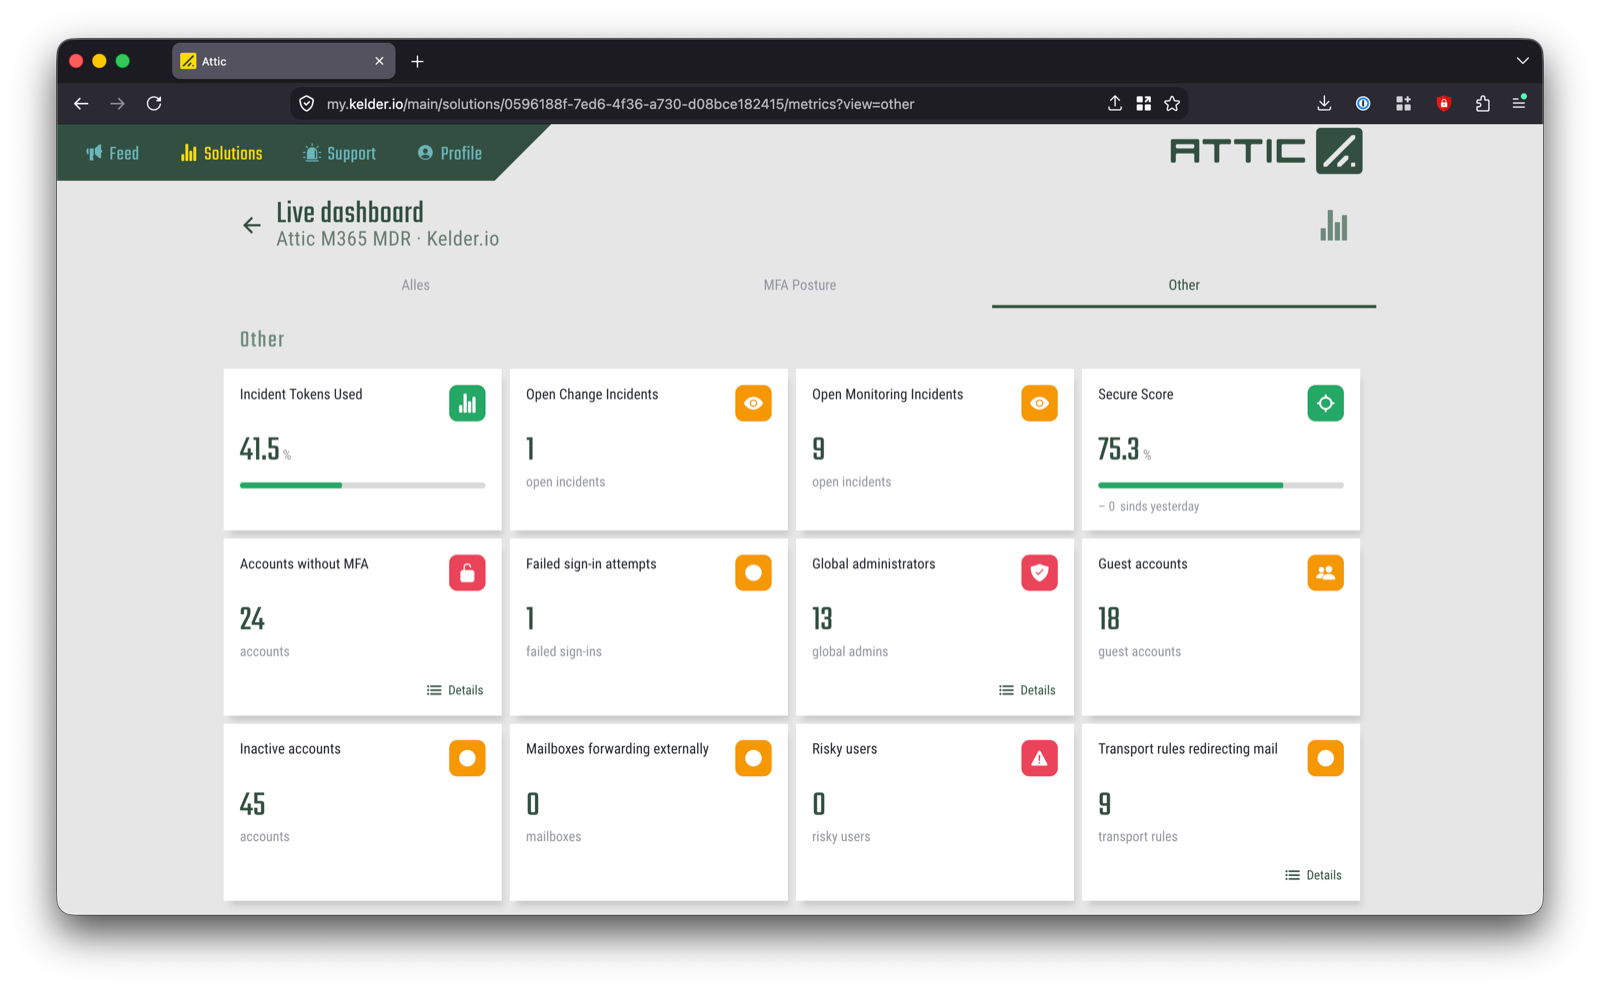The height and width of the screenshot is (990, 1600).
Task: Click the Open Change Incidents eye icon
Action: click(753, 403)
